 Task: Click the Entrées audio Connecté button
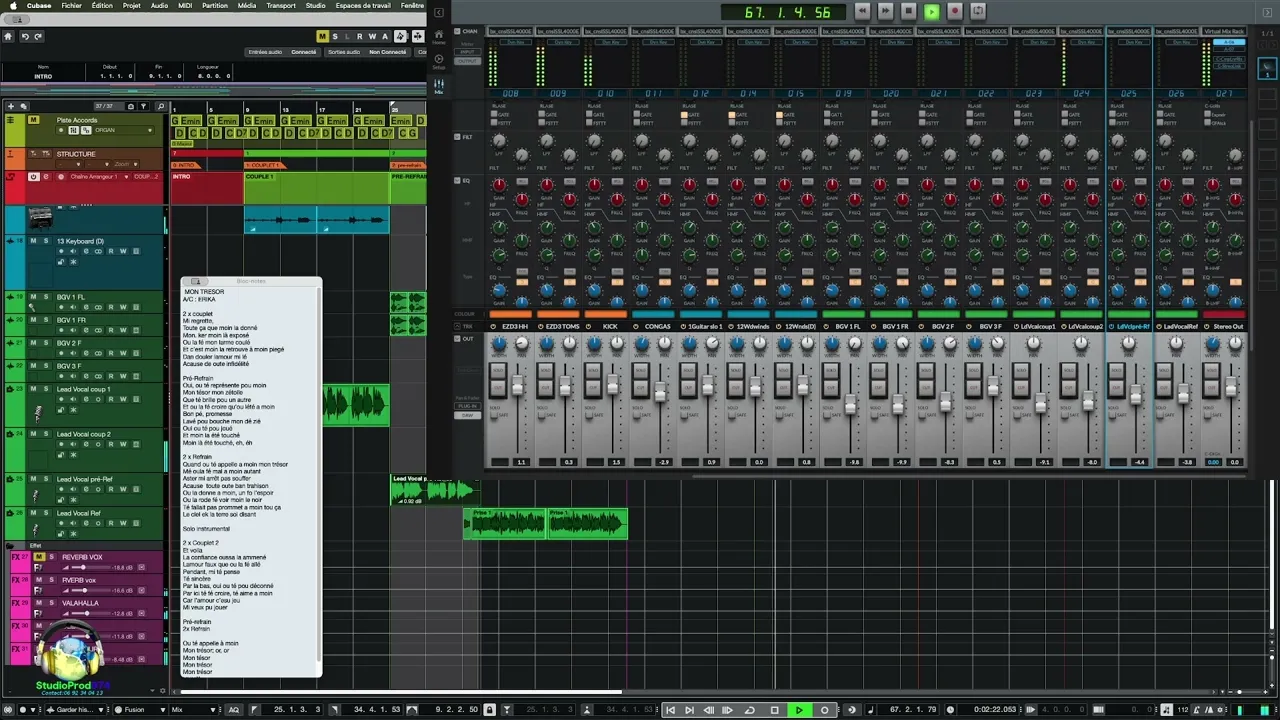coord(282,52)
